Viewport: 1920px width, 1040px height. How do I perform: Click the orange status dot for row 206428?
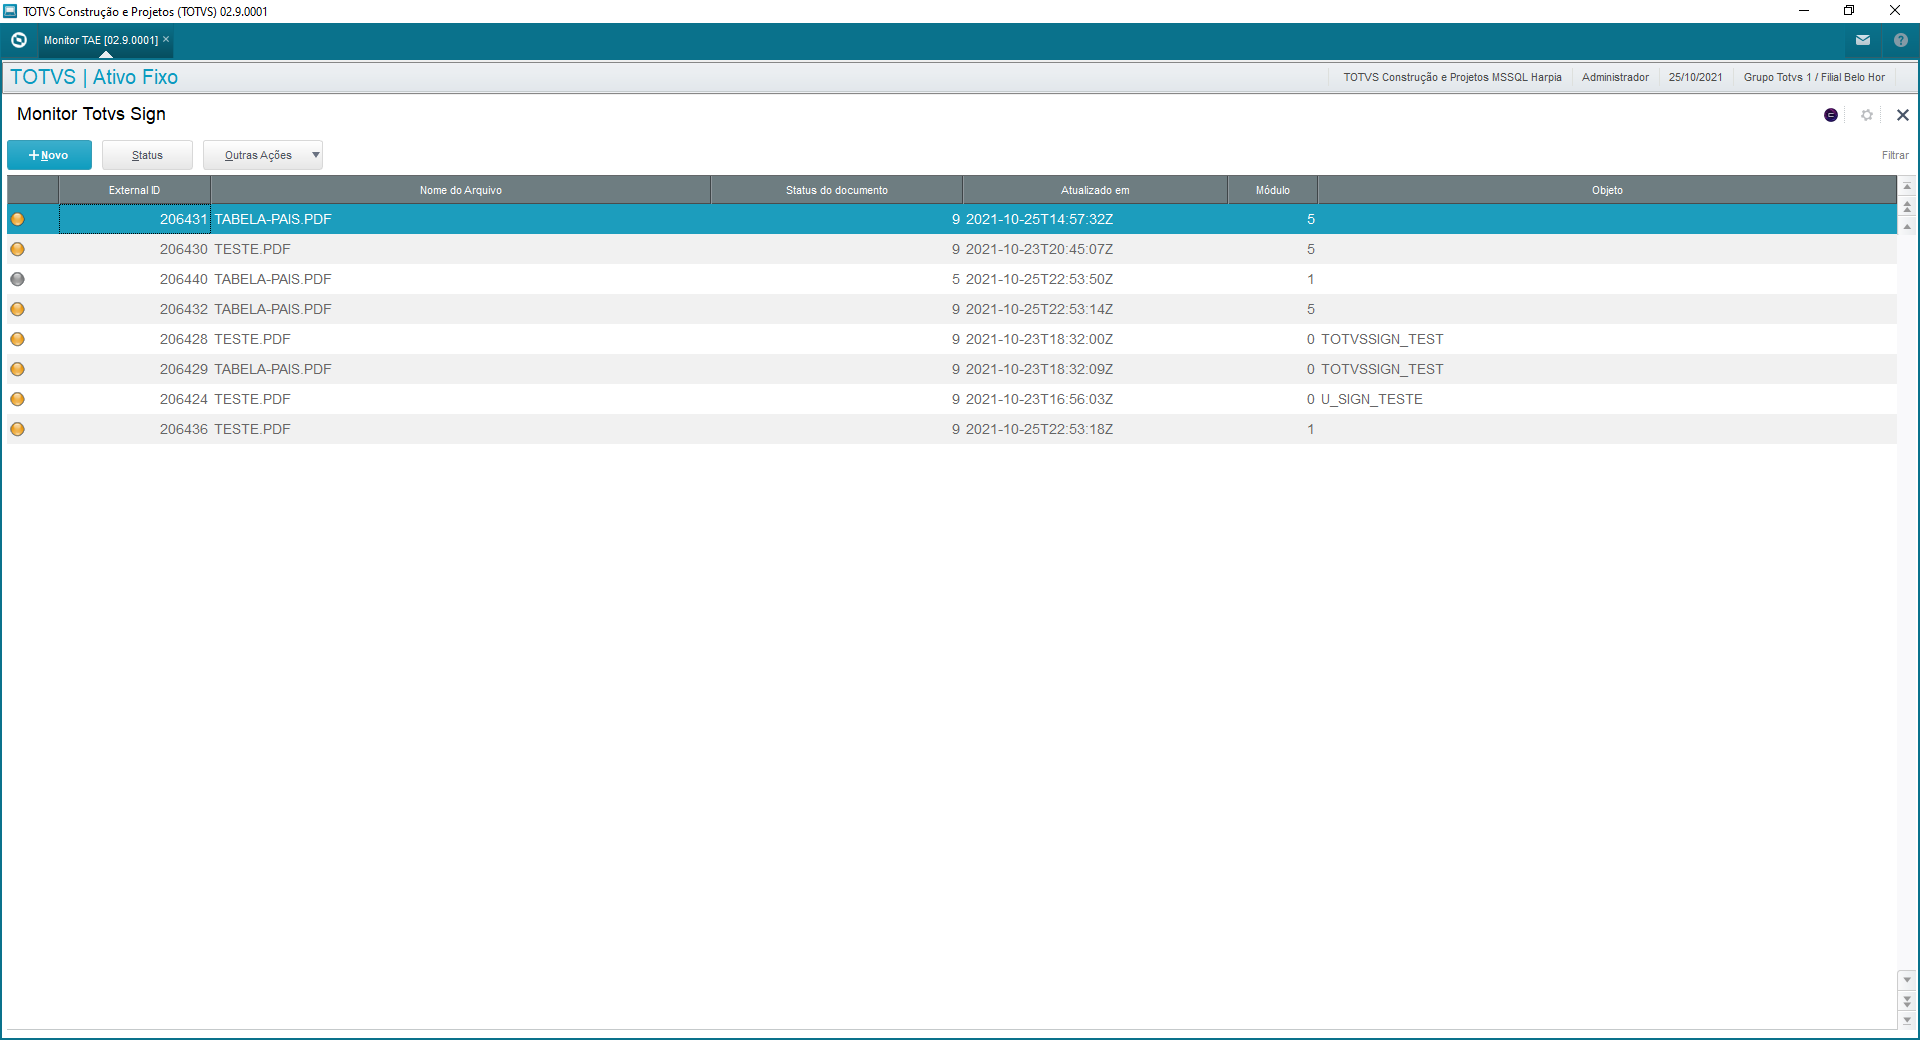click(x=17, y=339)
